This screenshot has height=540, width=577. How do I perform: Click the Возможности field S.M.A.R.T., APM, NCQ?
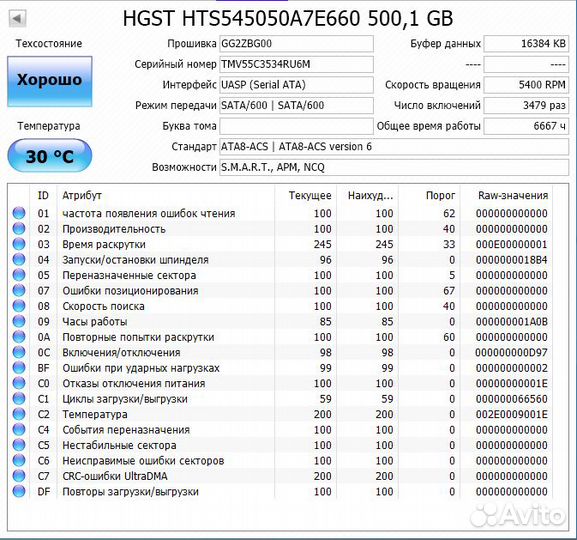(394, 167)
